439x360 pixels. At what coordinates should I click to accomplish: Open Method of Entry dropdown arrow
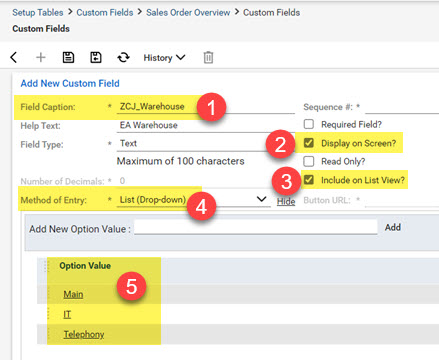pyautogui.click(x=262, y=199)
